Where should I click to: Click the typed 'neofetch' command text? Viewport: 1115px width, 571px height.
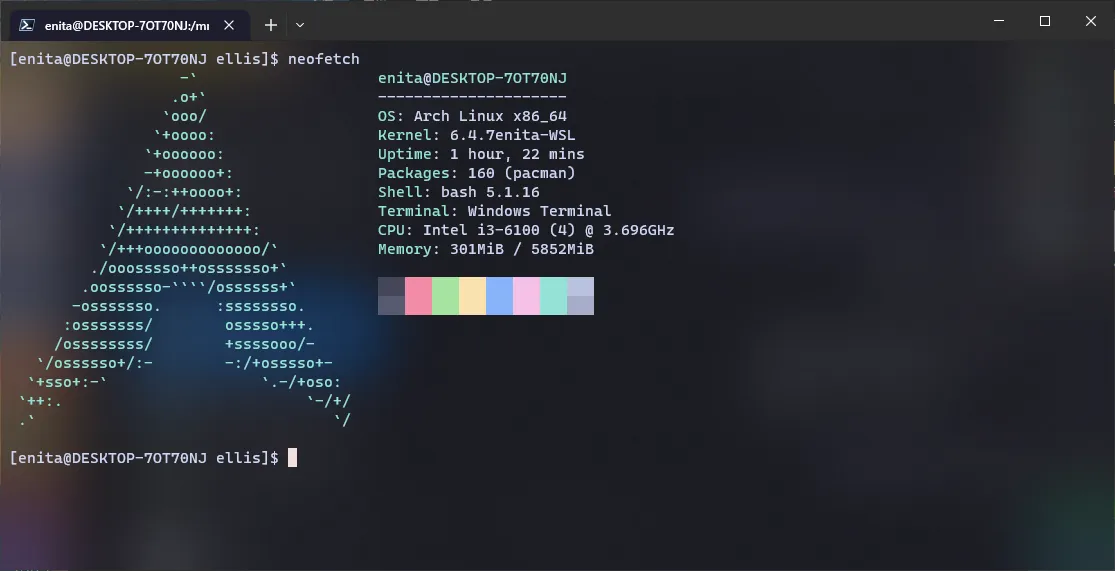click(324, 59)
